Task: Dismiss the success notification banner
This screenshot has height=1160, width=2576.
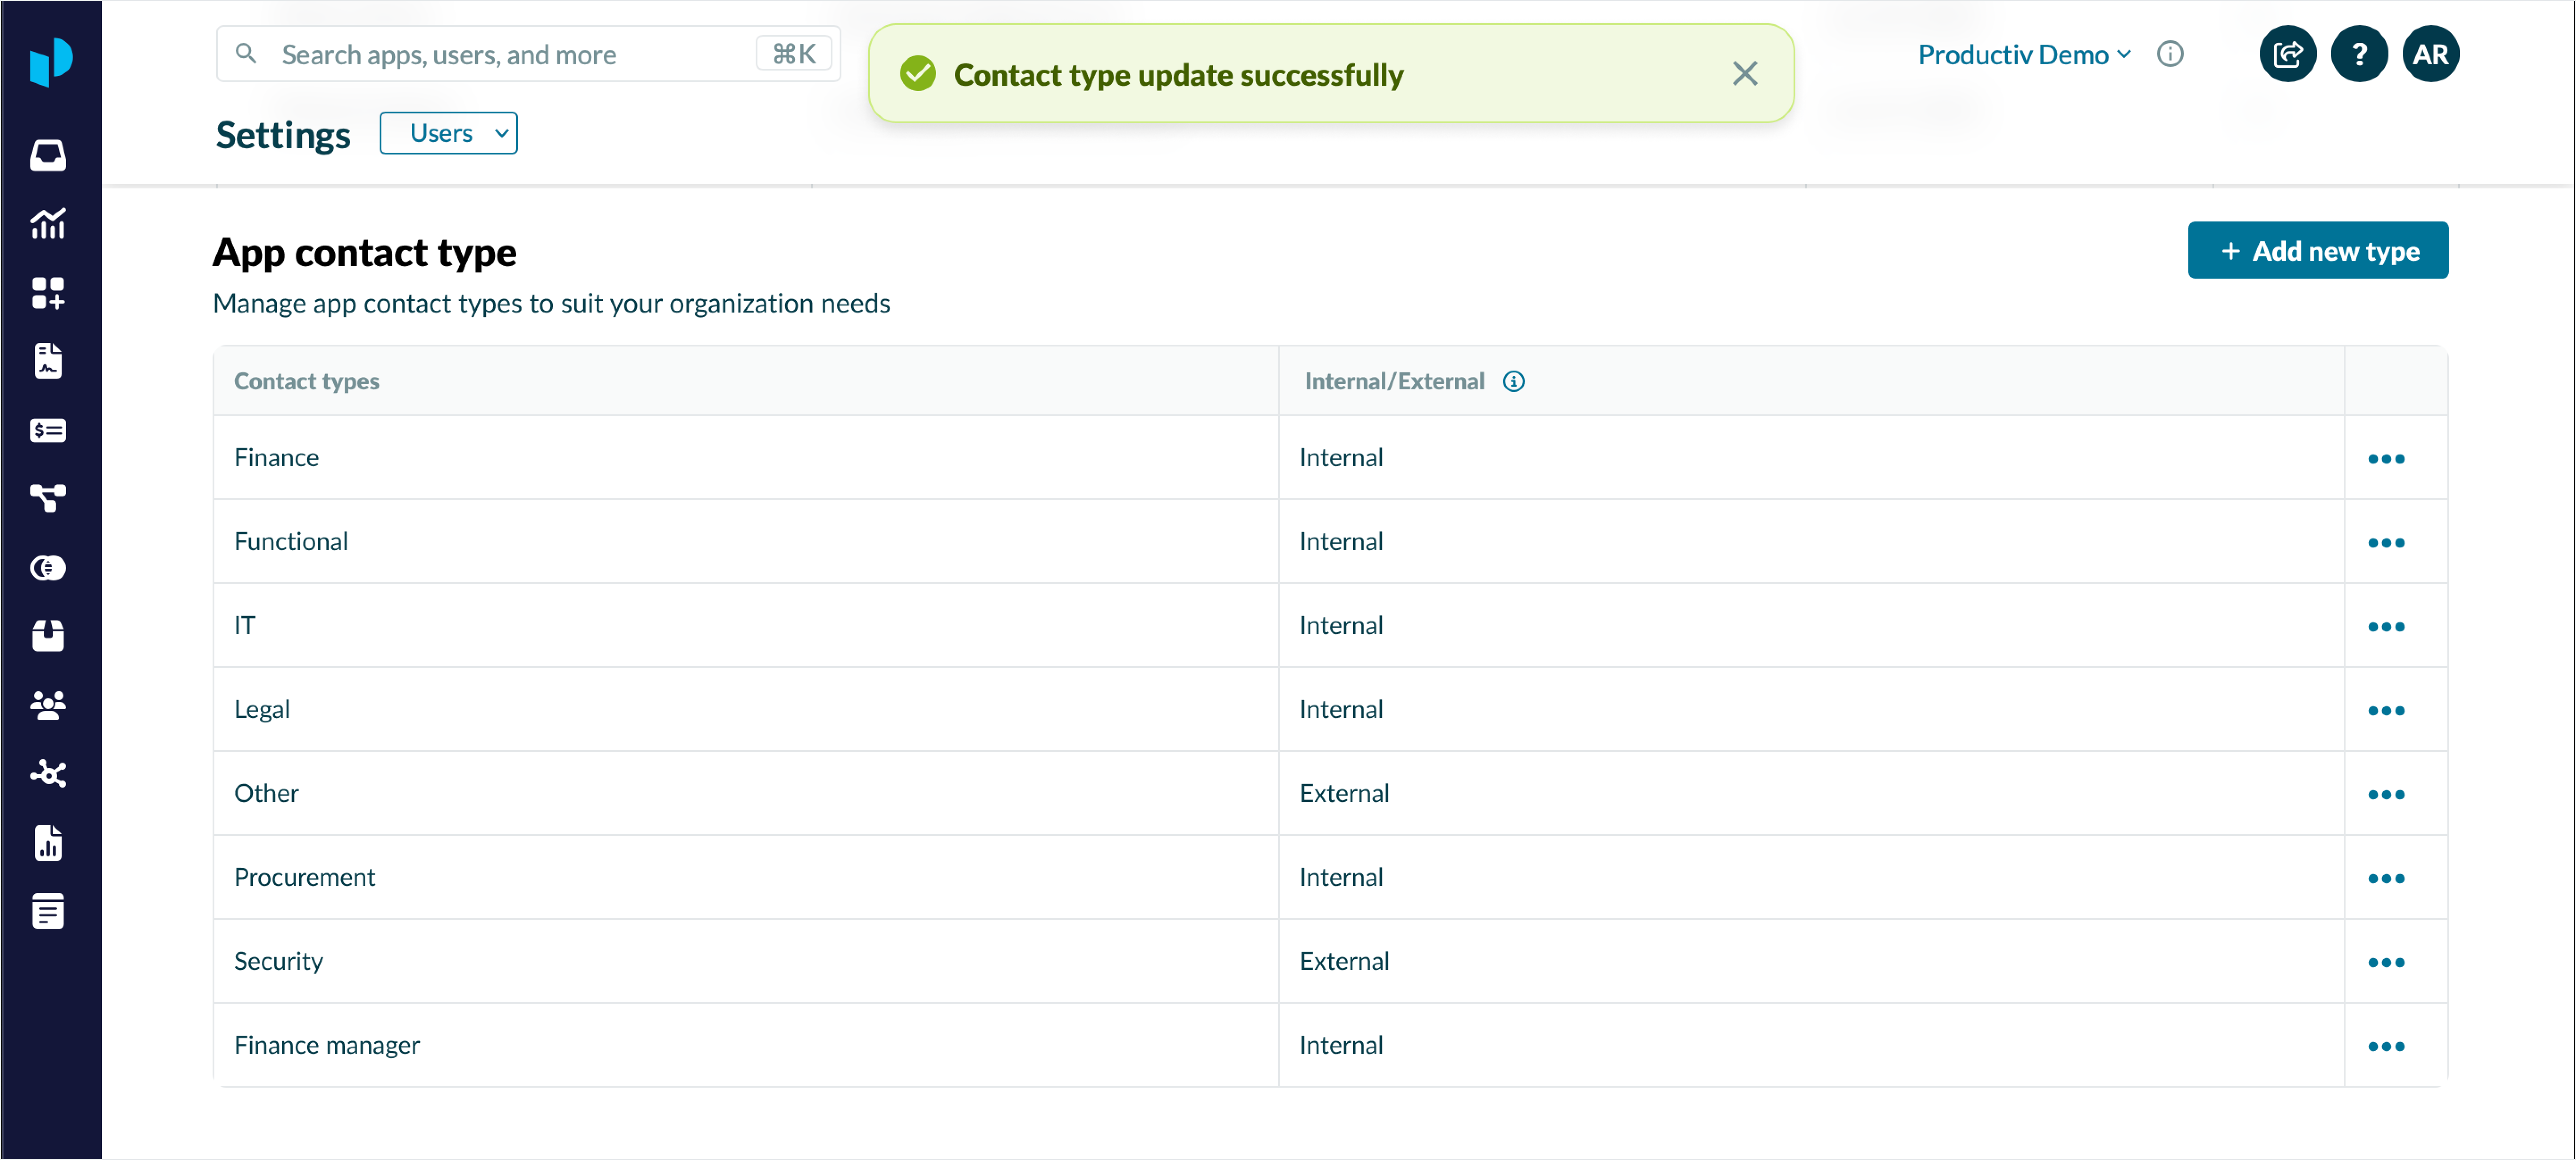Action: [1744, 73]
